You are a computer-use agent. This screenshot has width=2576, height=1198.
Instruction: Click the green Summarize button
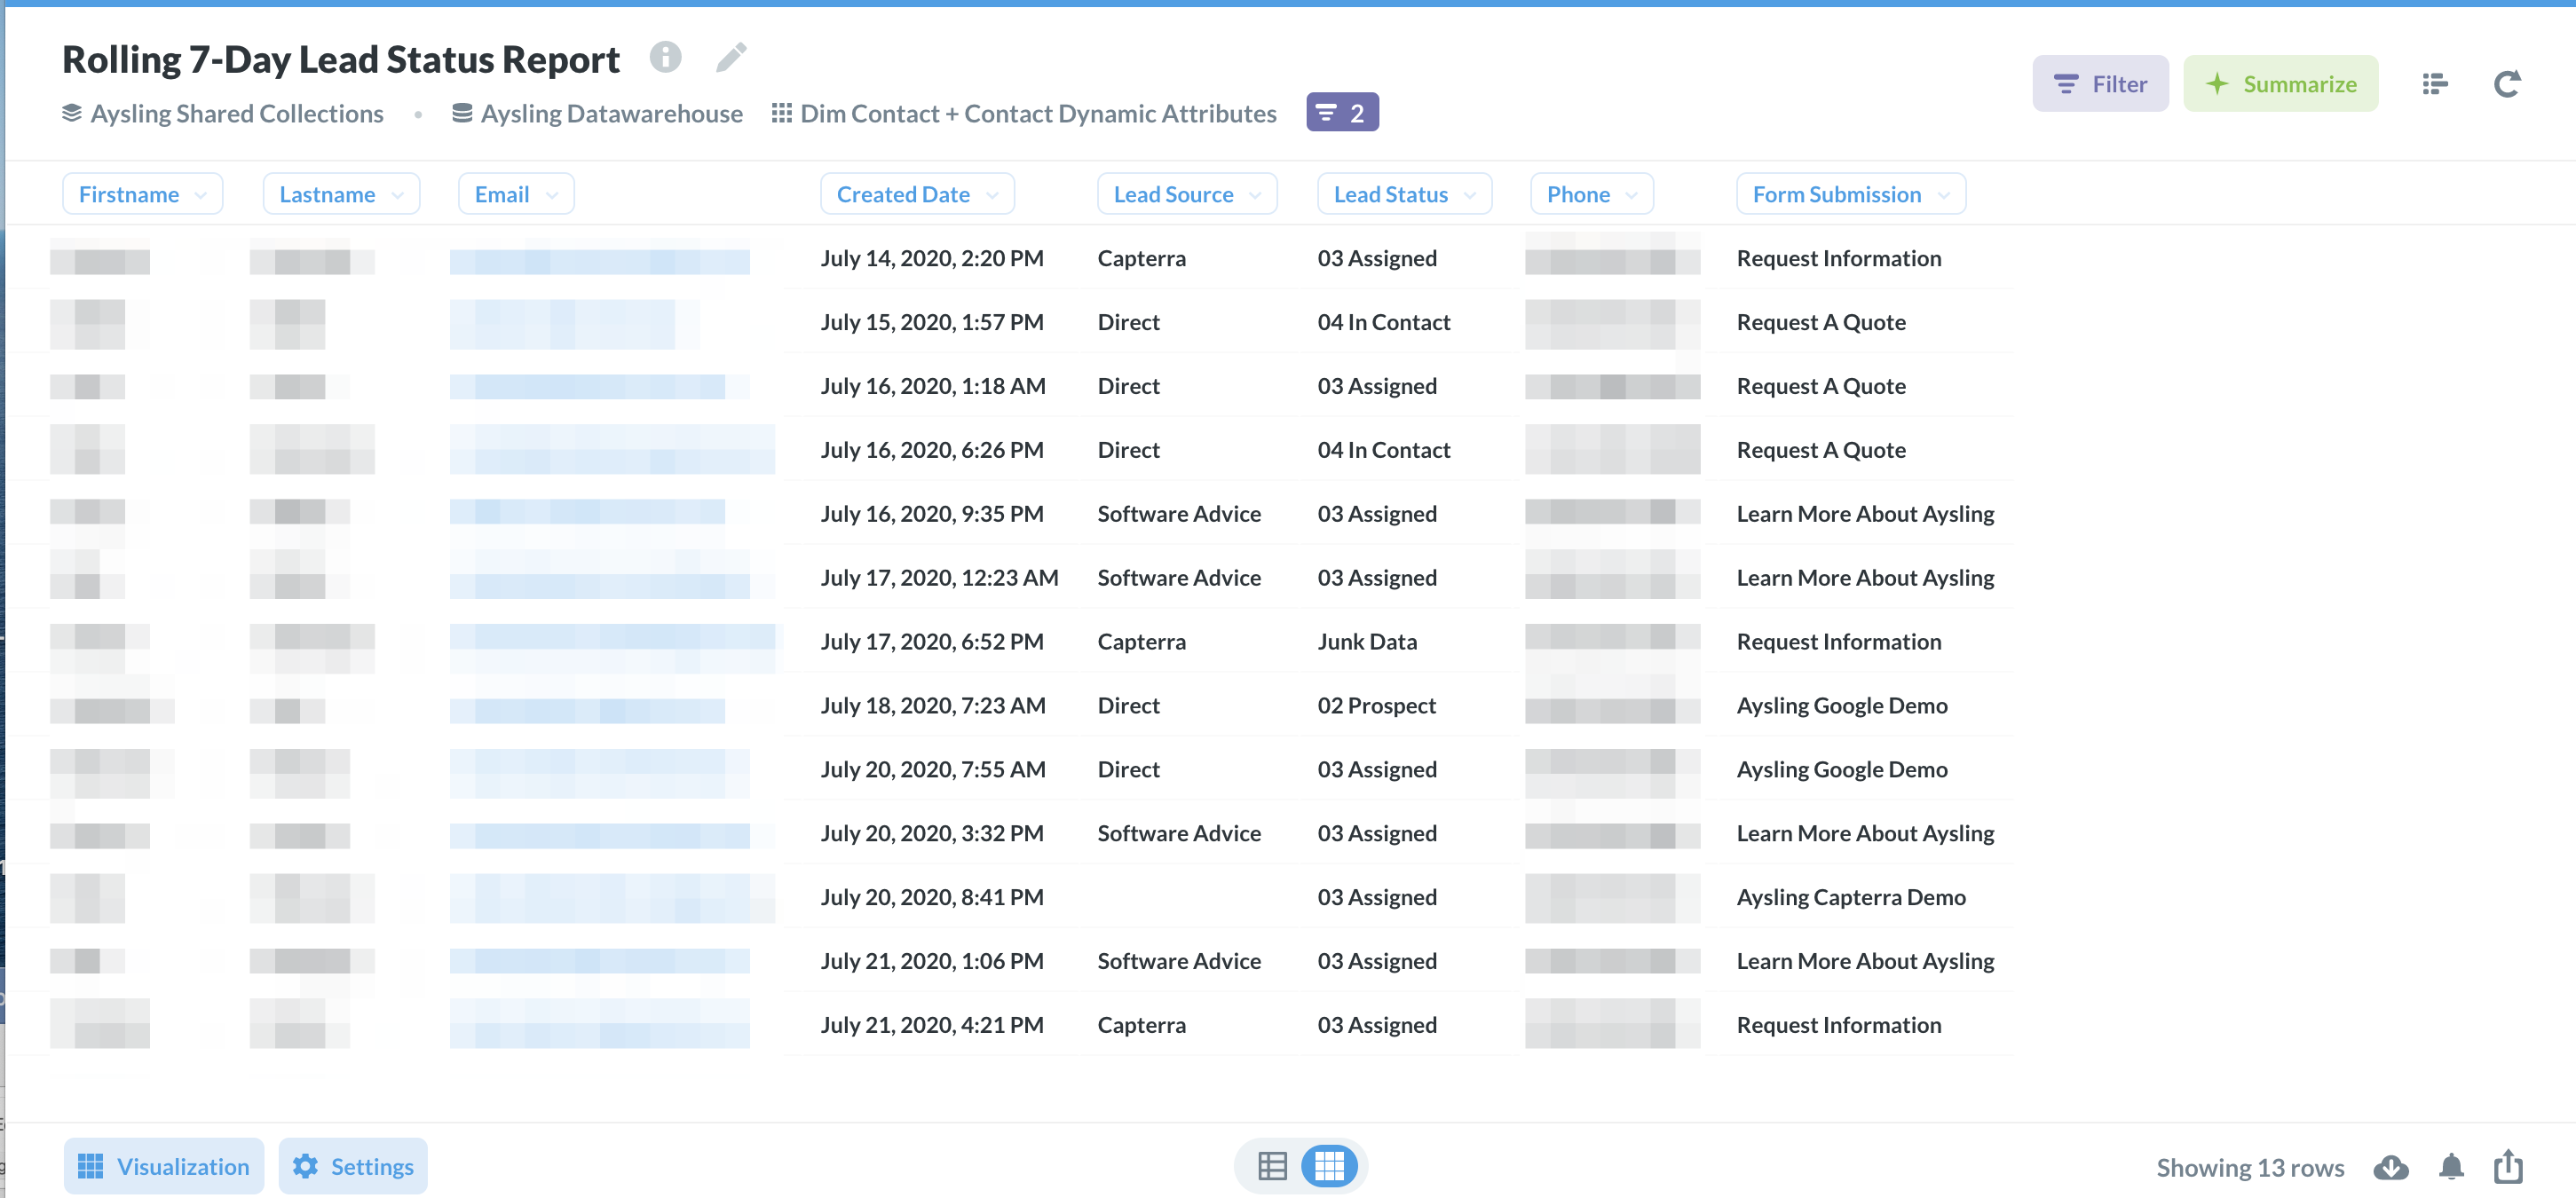(2280, 84)
